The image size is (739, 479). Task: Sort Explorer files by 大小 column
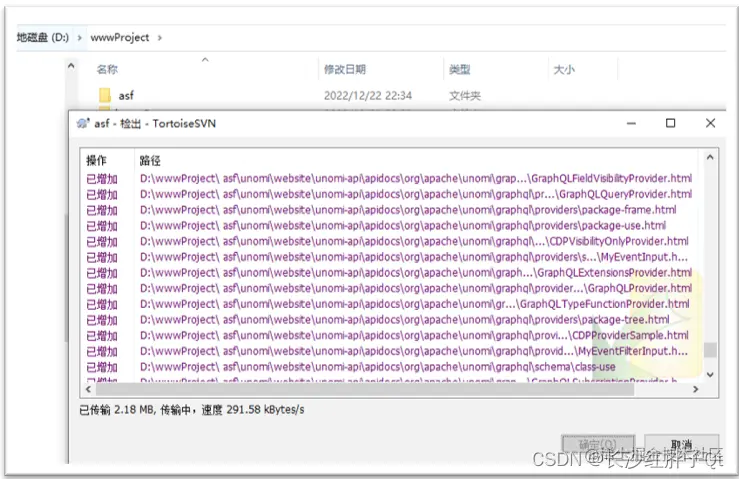(x=564, y=70)
